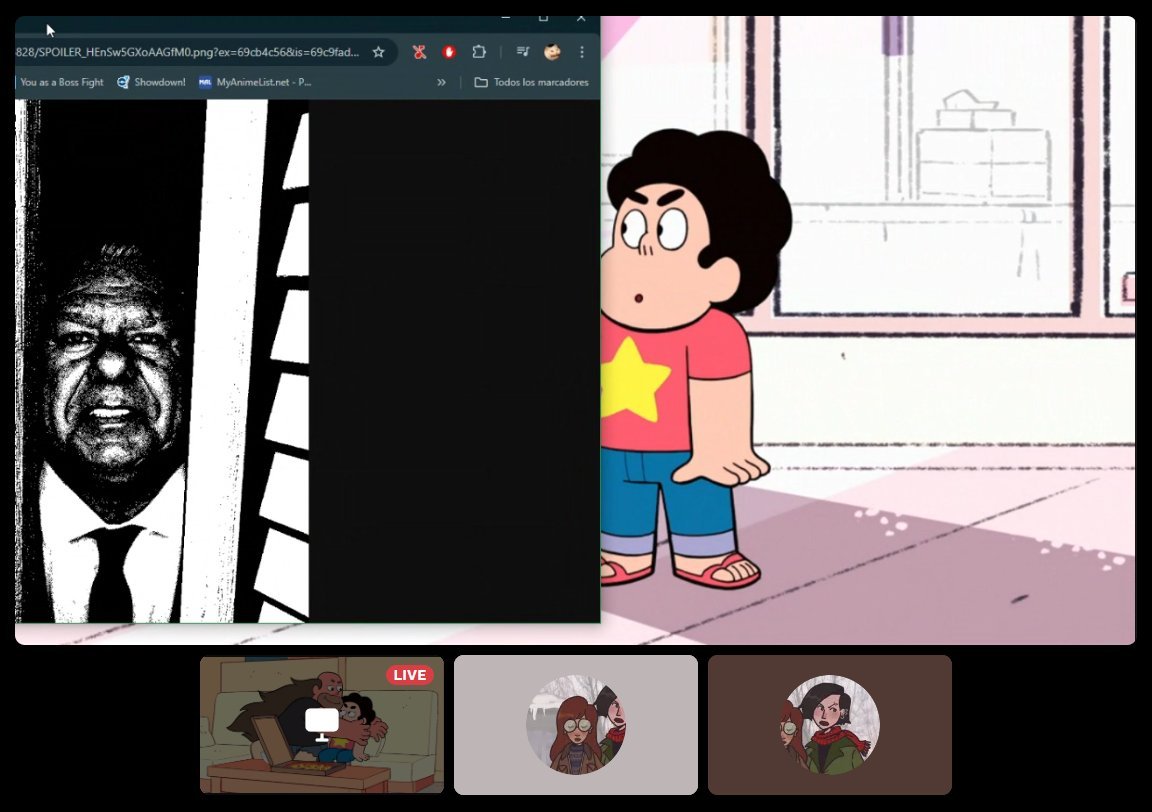This screenshot has height=812, width=1152.
Task: Bookmark this page with the star icon
Action: 378,52
